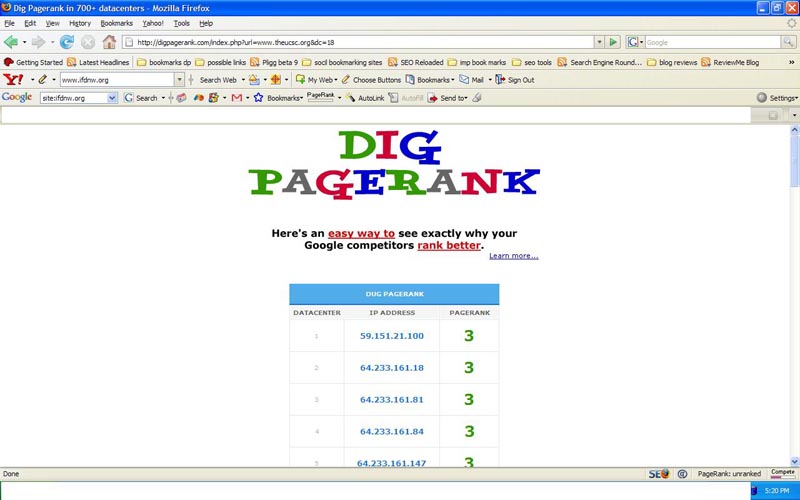Click the system clock showing 5:20 PM
This screenshot has width=800, height=500.
[x=777, y=491]
